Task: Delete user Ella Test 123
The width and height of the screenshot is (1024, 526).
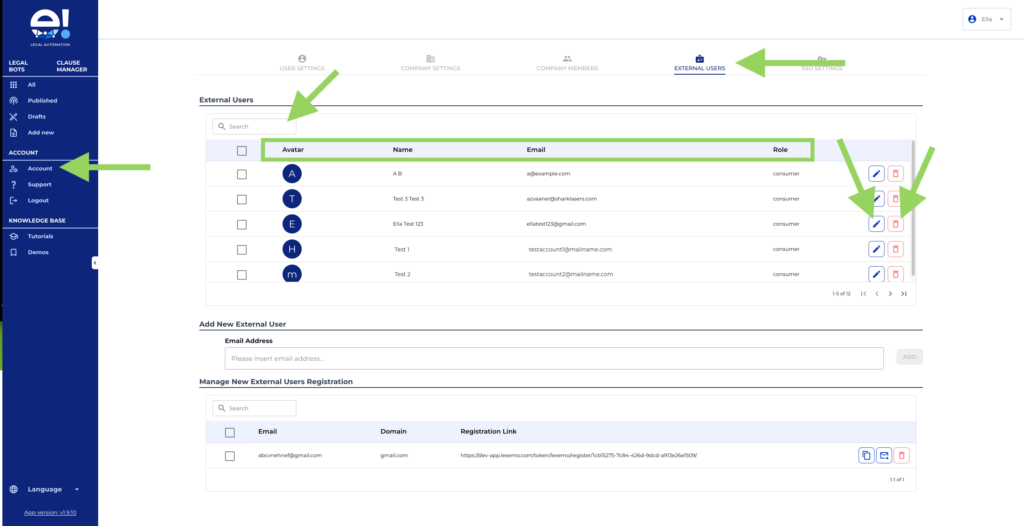Action: pos(896,224)
